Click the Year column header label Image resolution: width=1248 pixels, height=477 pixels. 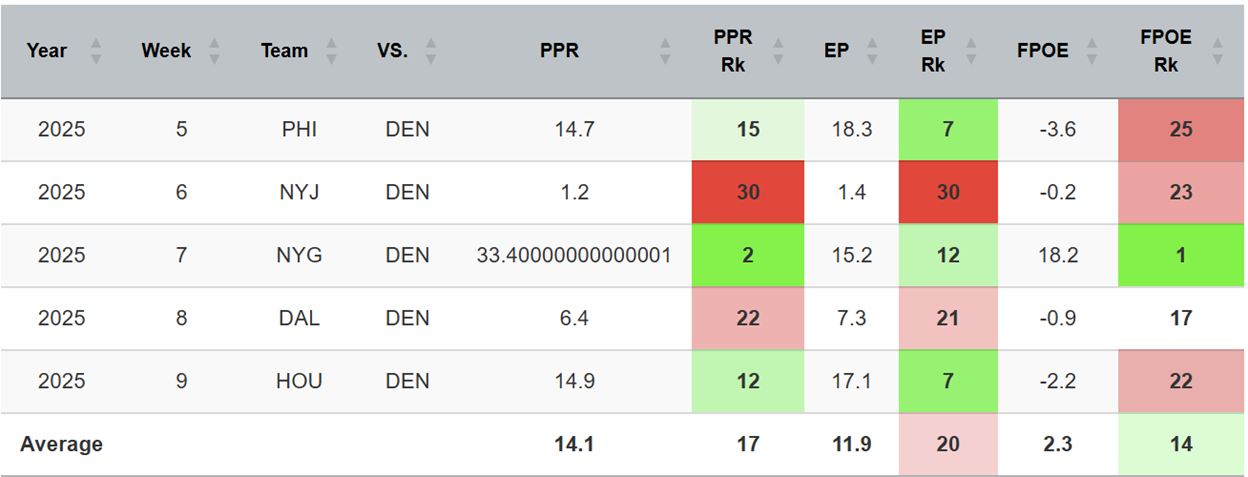47,51
